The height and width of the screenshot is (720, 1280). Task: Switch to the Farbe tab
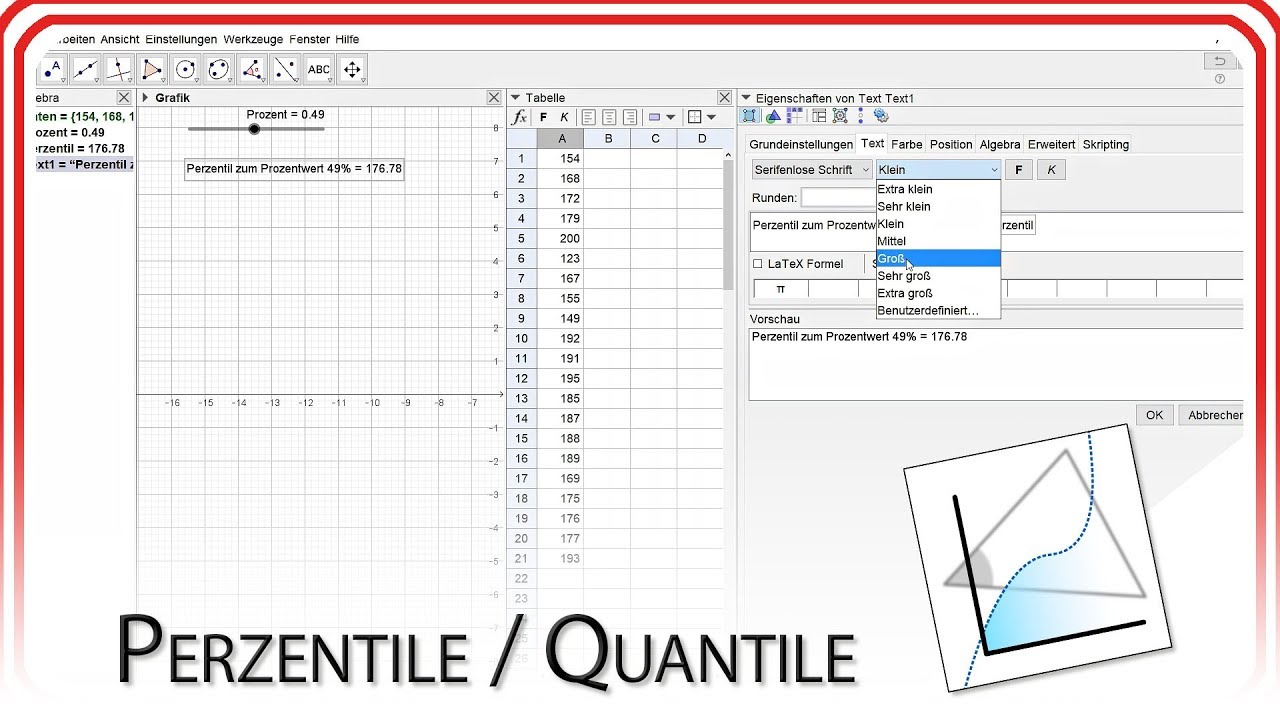click(907, 144)
